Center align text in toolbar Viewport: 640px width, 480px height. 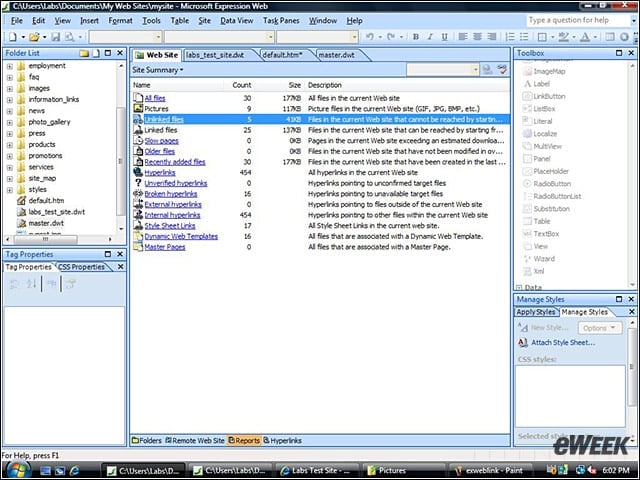tap(477, 37)
